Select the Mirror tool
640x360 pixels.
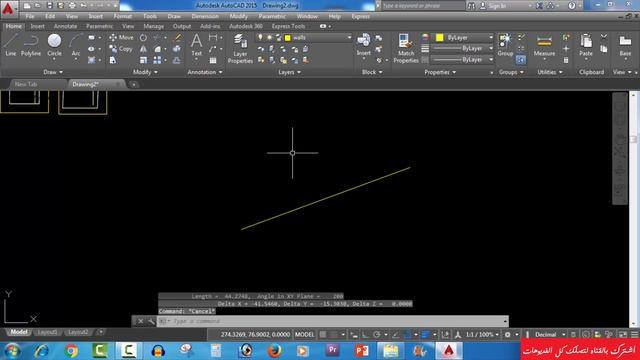point(143,49)
